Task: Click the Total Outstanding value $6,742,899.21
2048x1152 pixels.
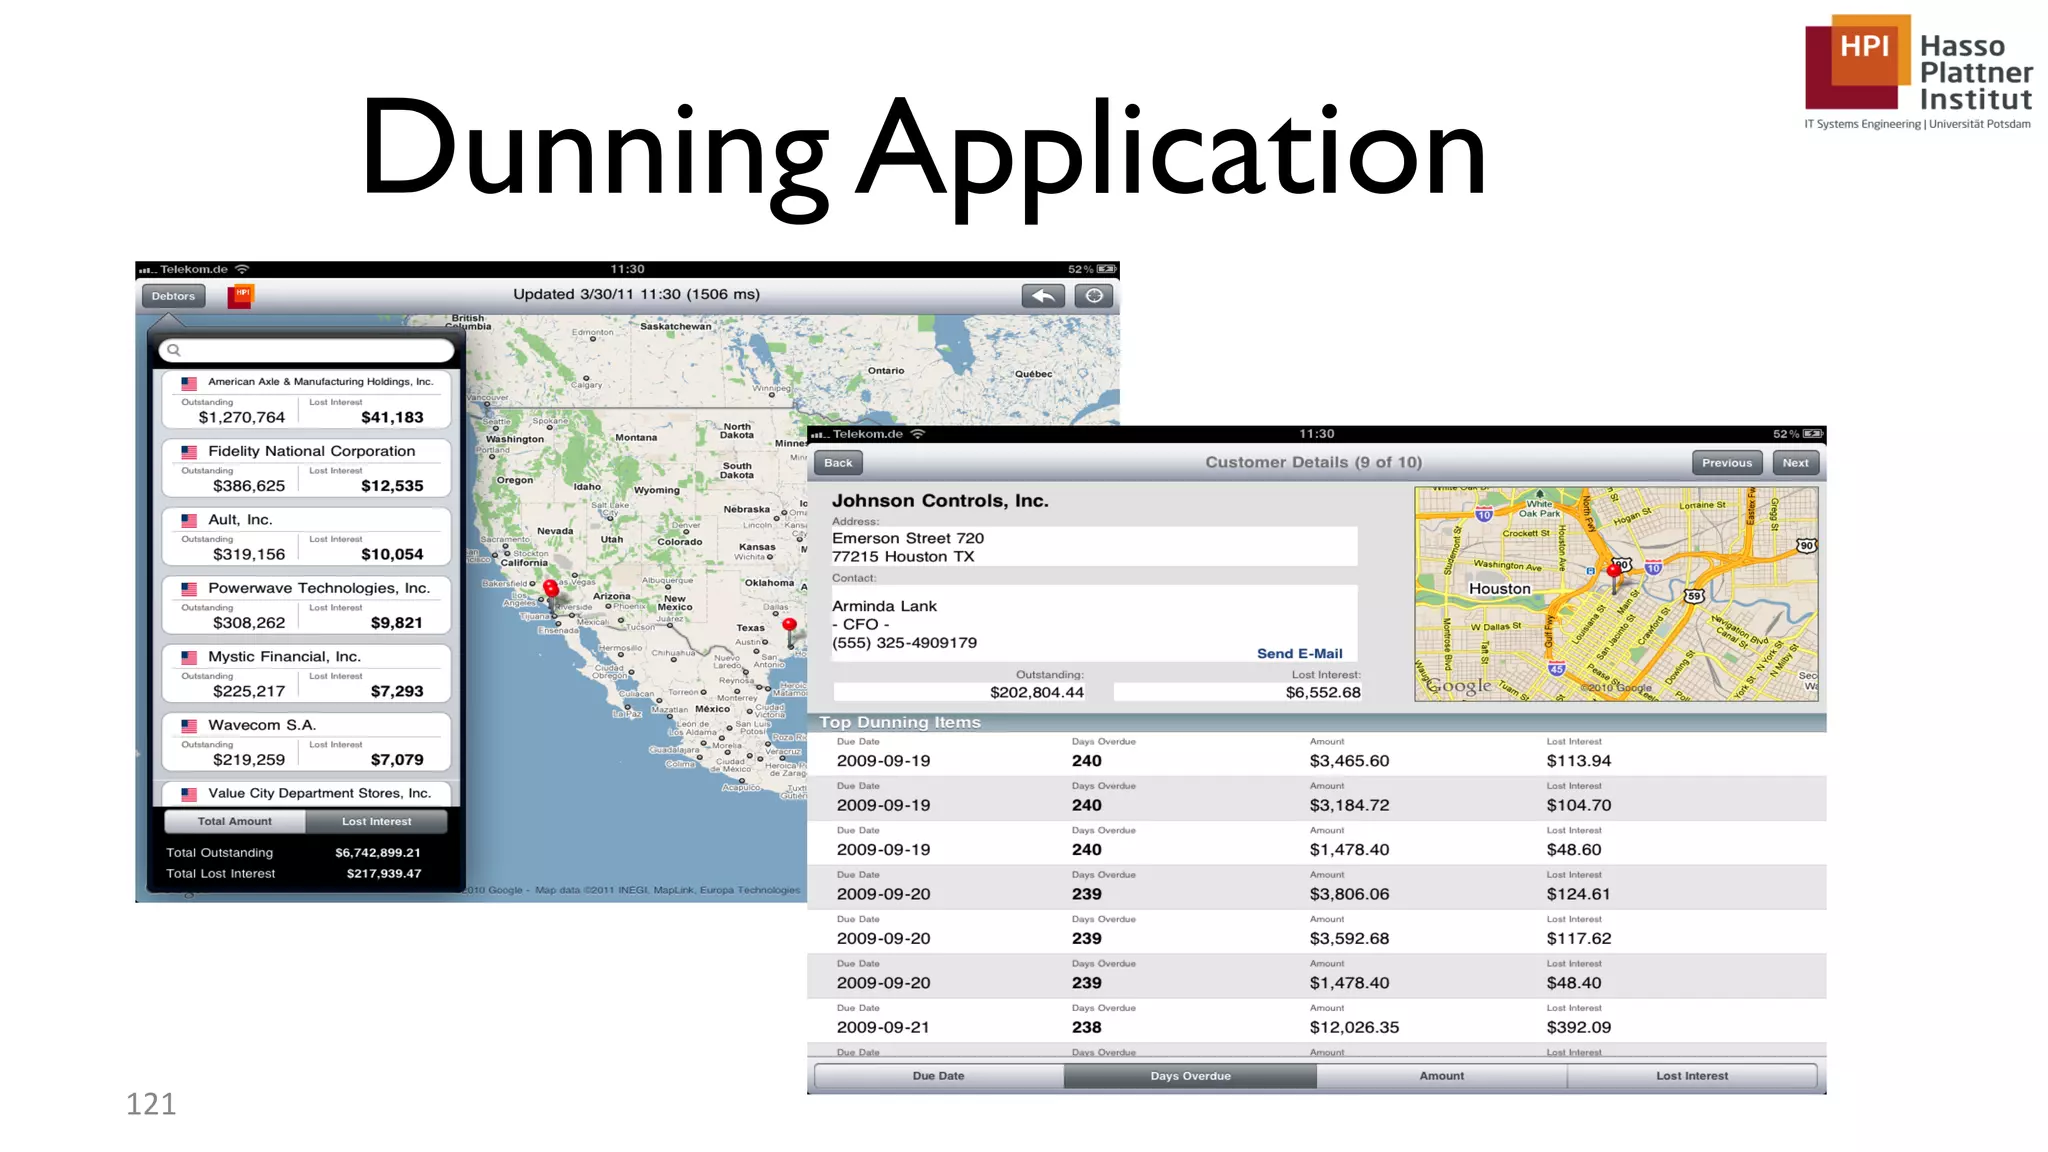Action: point(378,853)
